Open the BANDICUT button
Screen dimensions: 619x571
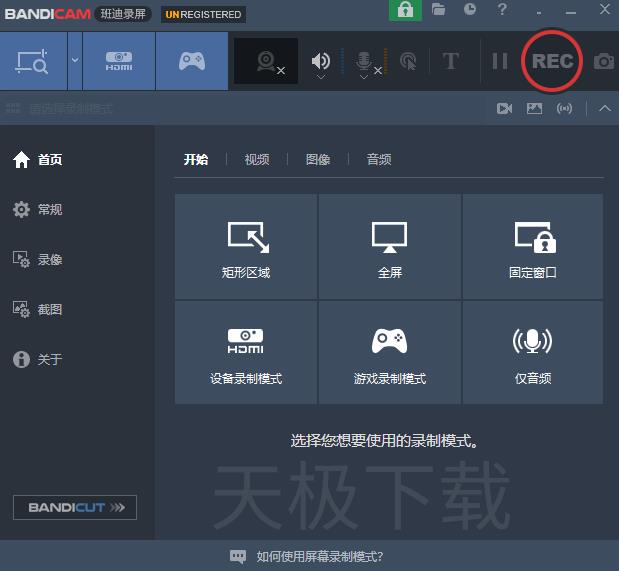pyautogui.click(x=75, y=507)
